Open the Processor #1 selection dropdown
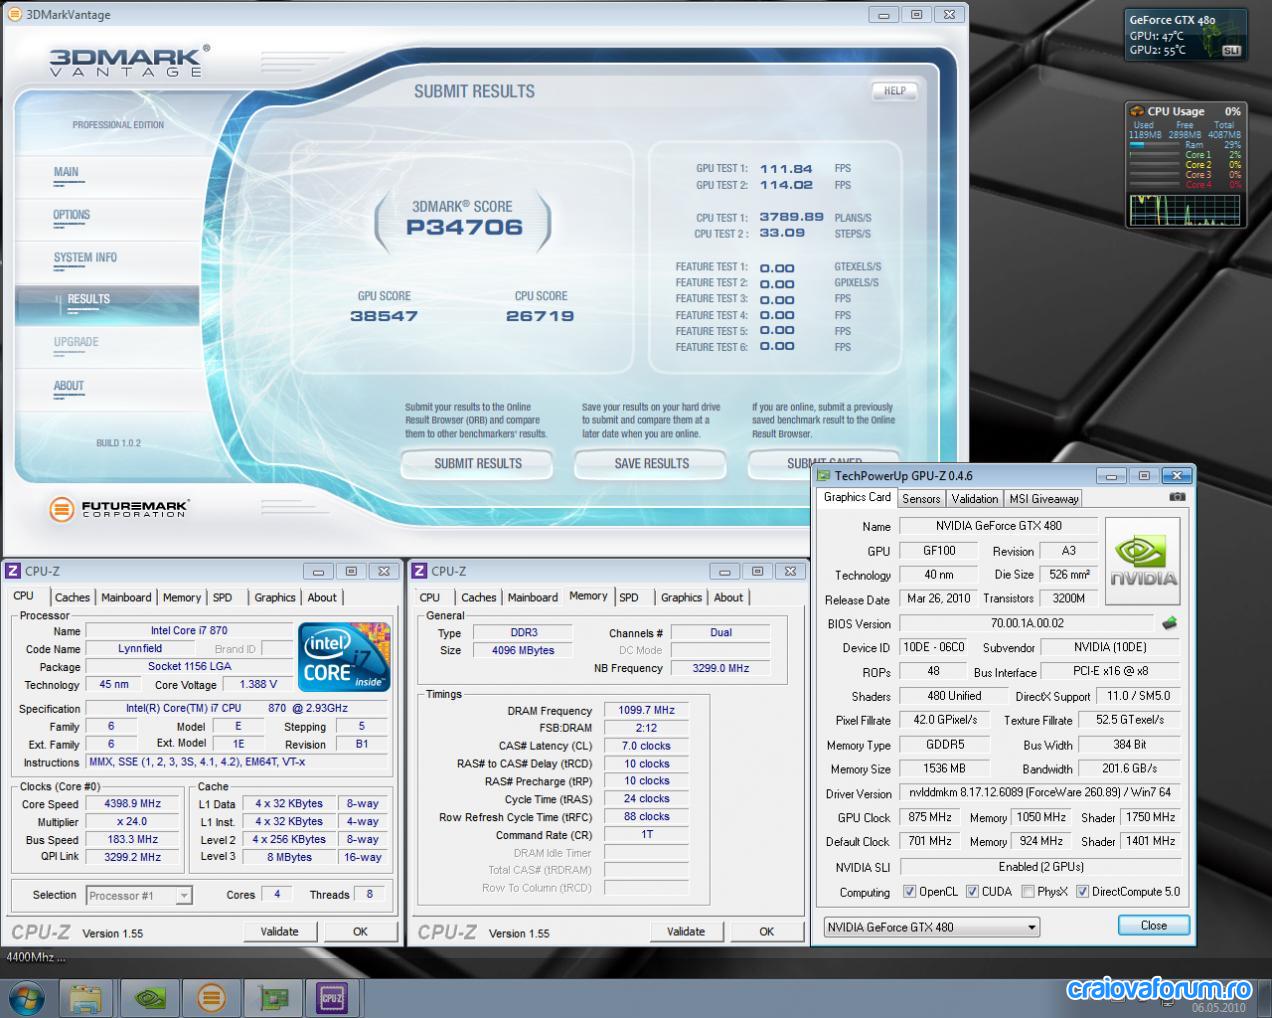Screen dimensions: 1272x1018 click(139, 895)
